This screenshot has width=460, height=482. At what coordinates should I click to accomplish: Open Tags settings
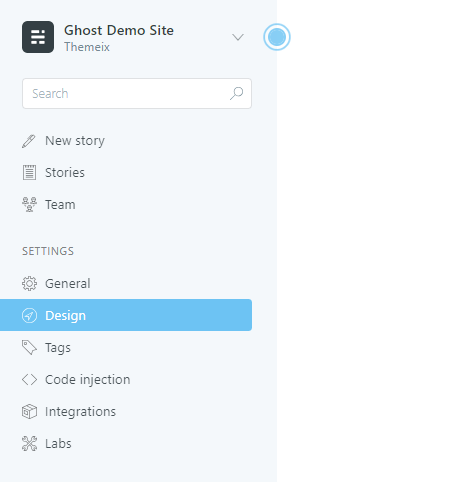58,348
